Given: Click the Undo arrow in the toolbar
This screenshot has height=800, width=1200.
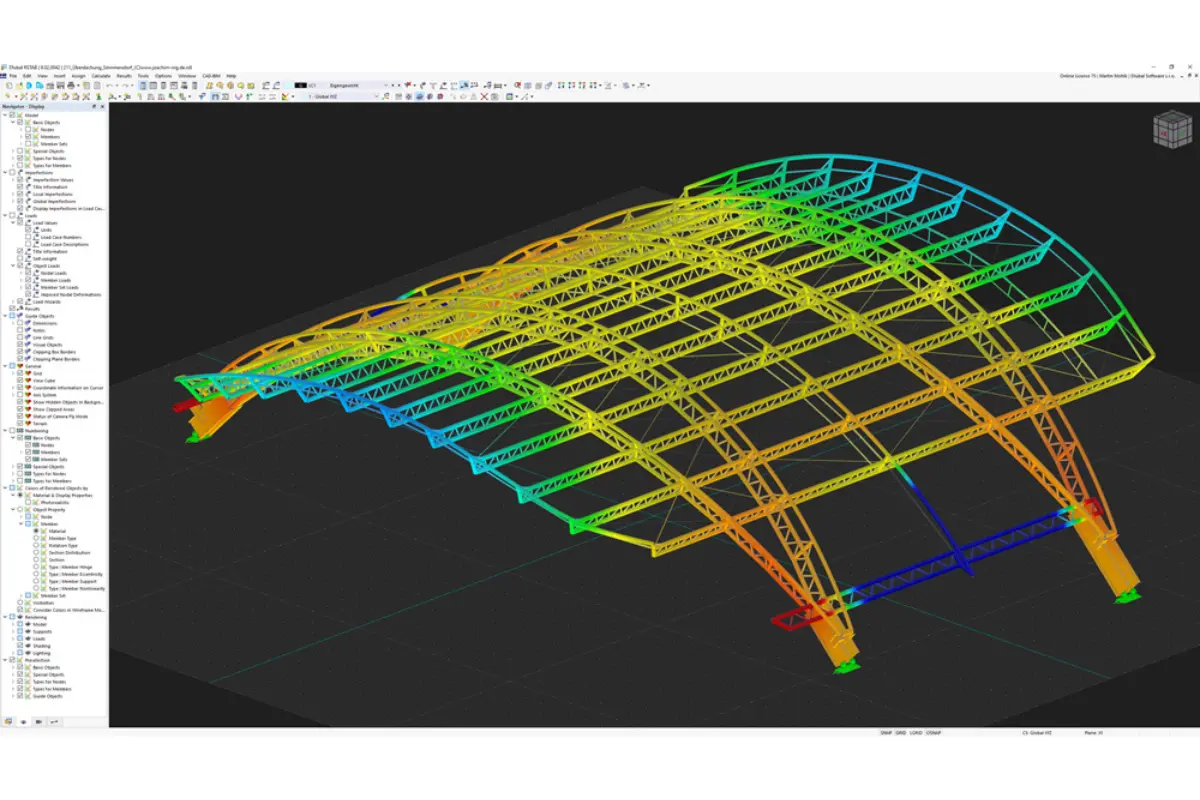Looking at the screenshot, I should click(x=108, y=86).
